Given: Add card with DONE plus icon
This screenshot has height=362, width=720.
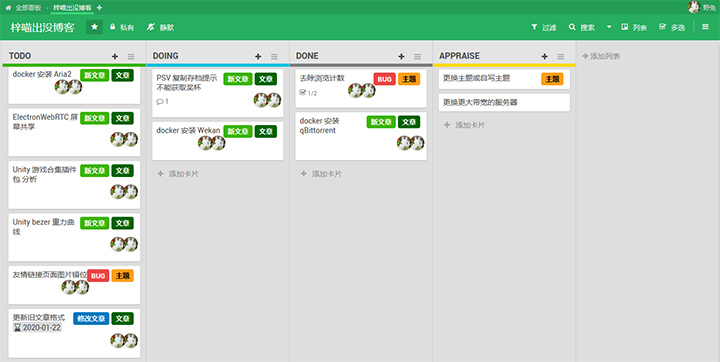Looking at the screenshot, I should [x=401, y=57].
